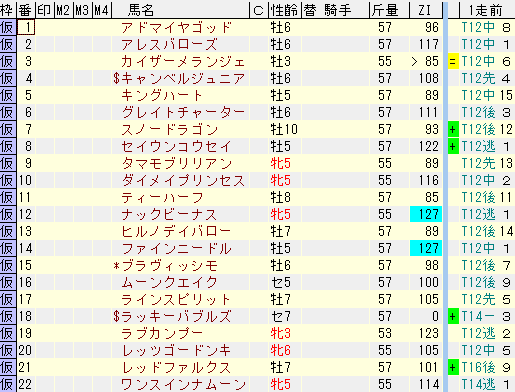Click the M4 column header
This screenshot has height=392, width=515.
(102, 10)
